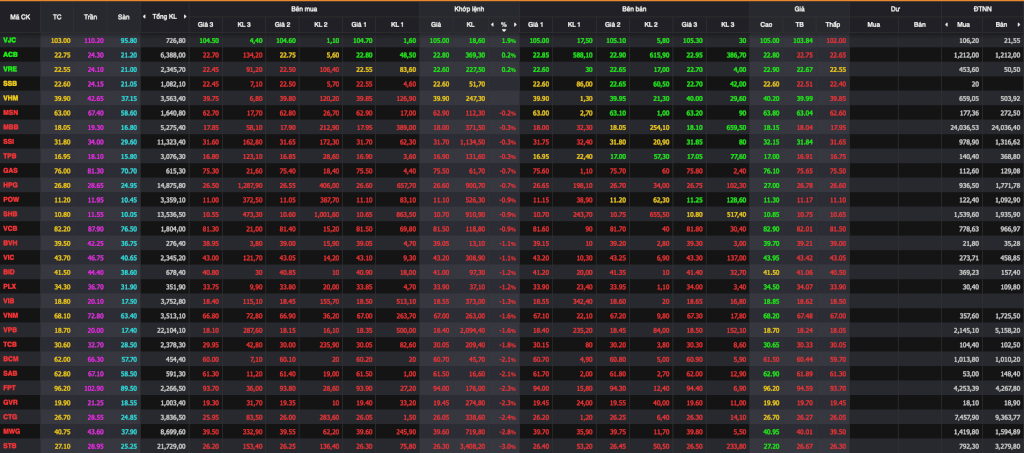The height and width of the screenshot is (453, 1024).
Task: Click the ĐTNN group header
Action: (x=982, y=9)
